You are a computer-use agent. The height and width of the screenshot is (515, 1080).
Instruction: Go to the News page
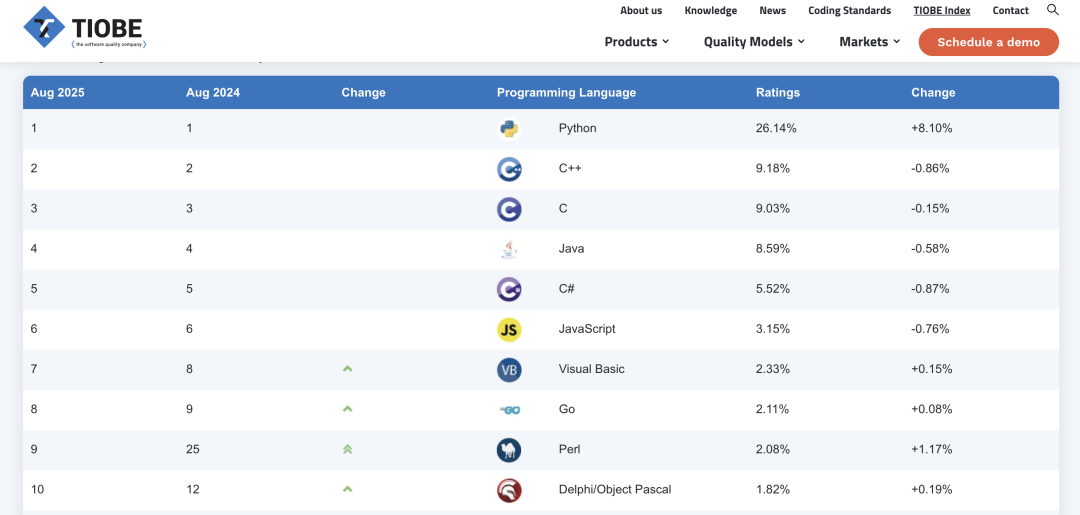773,10
